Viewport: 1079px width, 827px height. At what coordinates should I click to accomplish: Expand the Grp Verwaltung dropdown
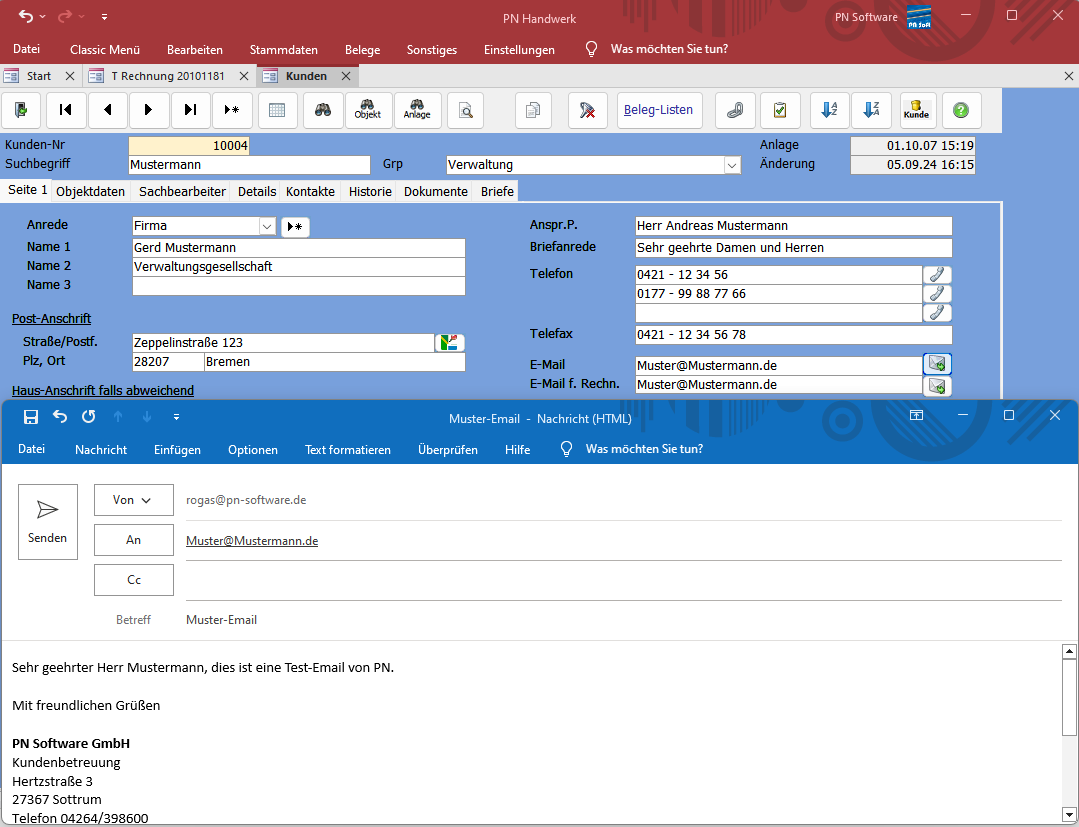click(732, 166)
